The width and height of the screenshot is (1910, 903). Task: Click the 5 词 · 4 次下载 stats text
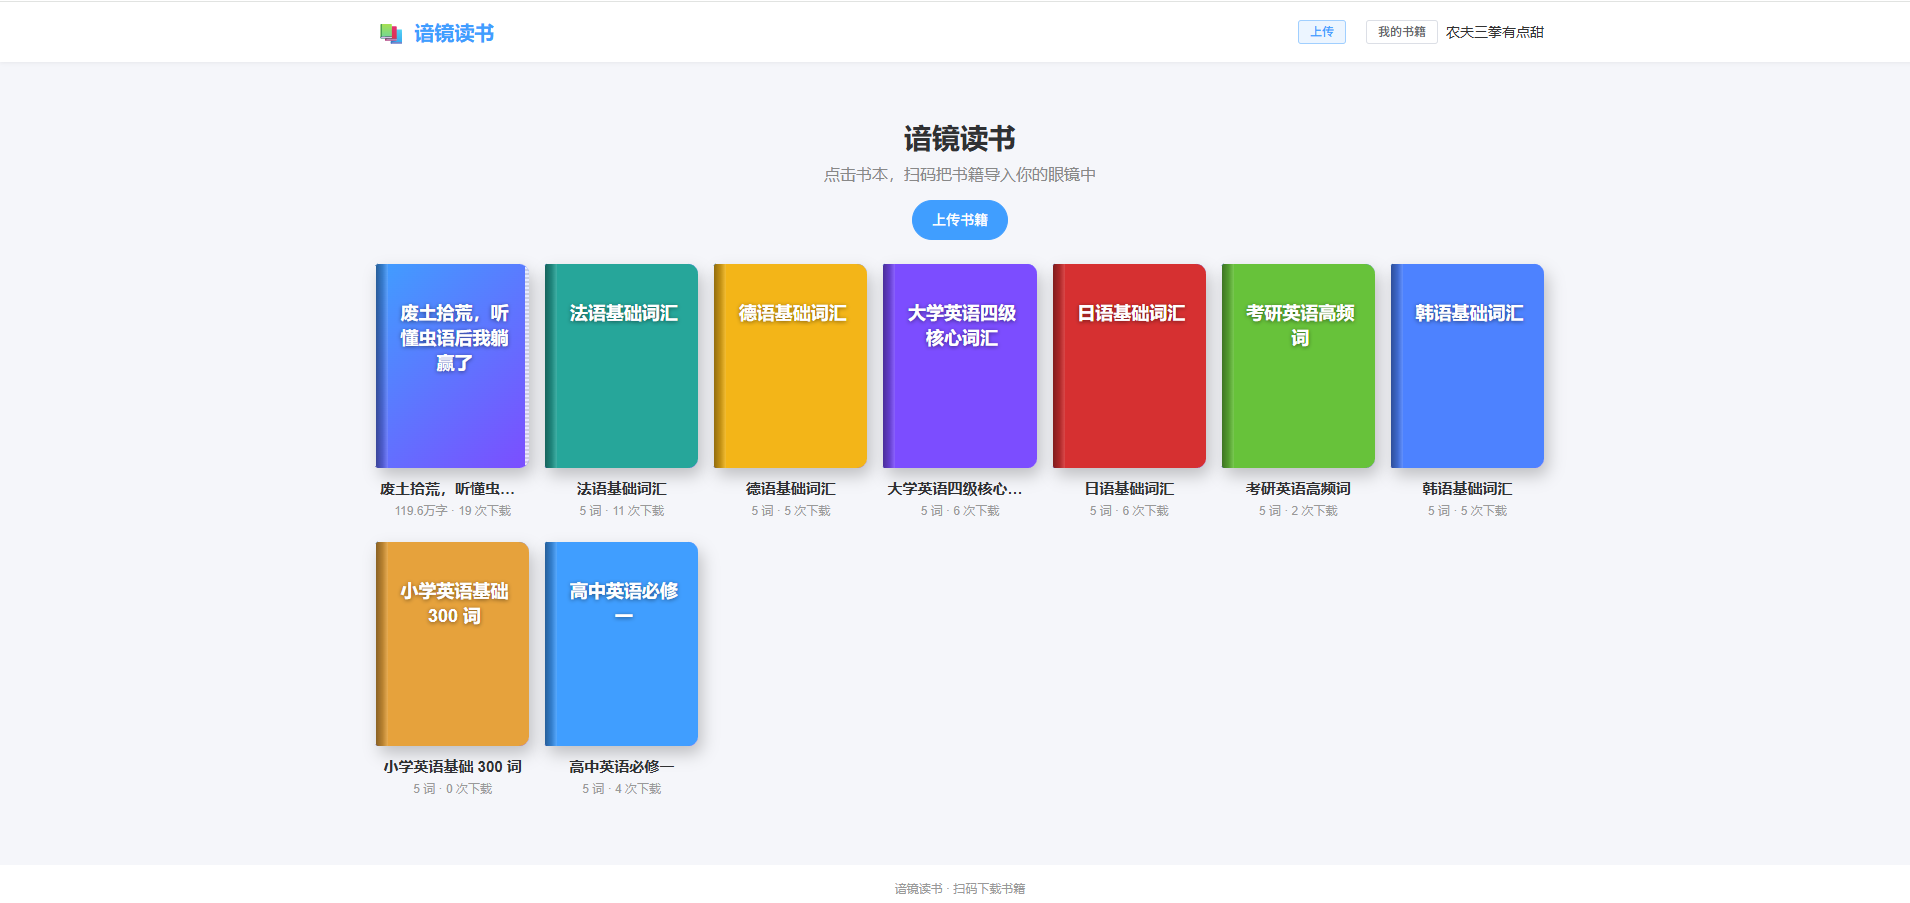[x=621, y=789]
